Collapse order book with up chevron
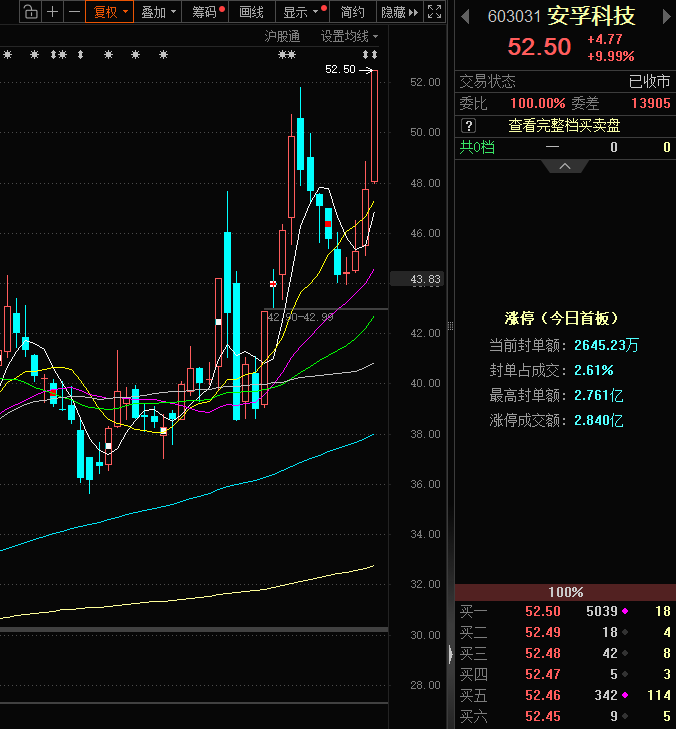This screenshot has height=729, width=676. [565, 166]
